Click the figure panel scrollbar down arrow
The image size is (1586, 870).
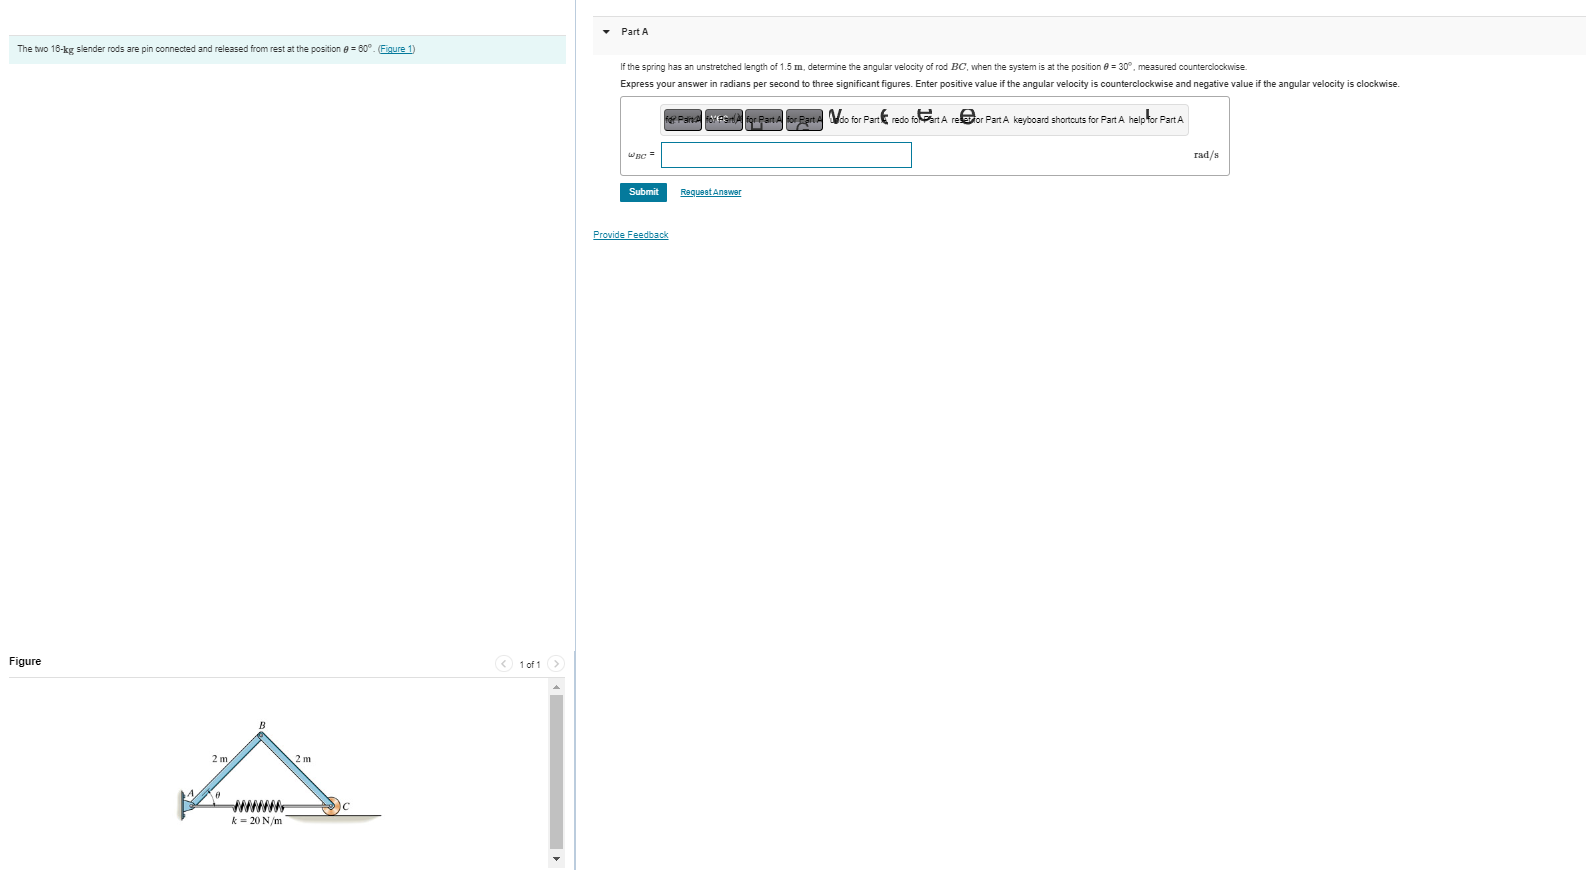click(x=557, y=858)
